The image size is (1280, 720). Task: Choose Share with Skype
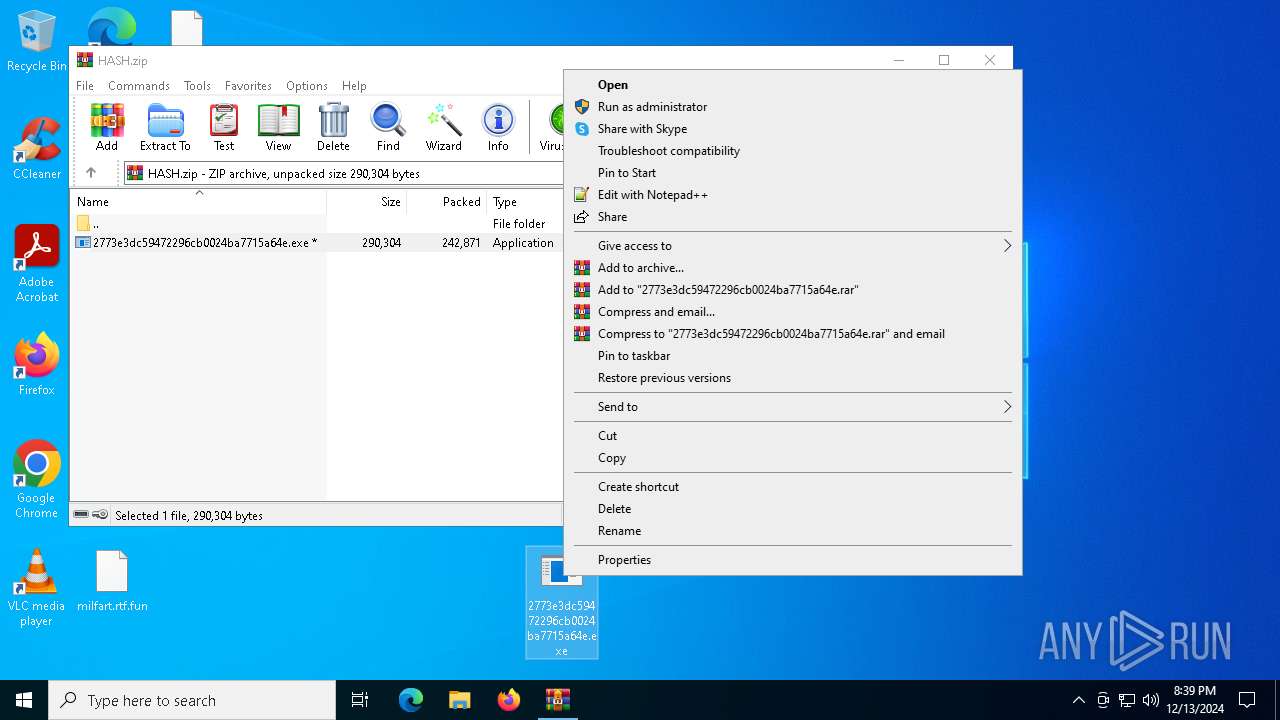tap(792, 129)
